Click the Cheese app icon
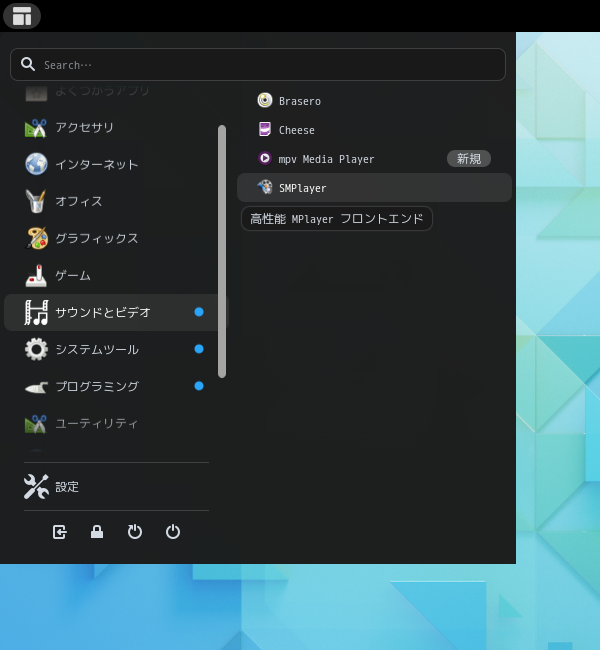The width and height of the screenshot is (600, 650). coord(265,129)
